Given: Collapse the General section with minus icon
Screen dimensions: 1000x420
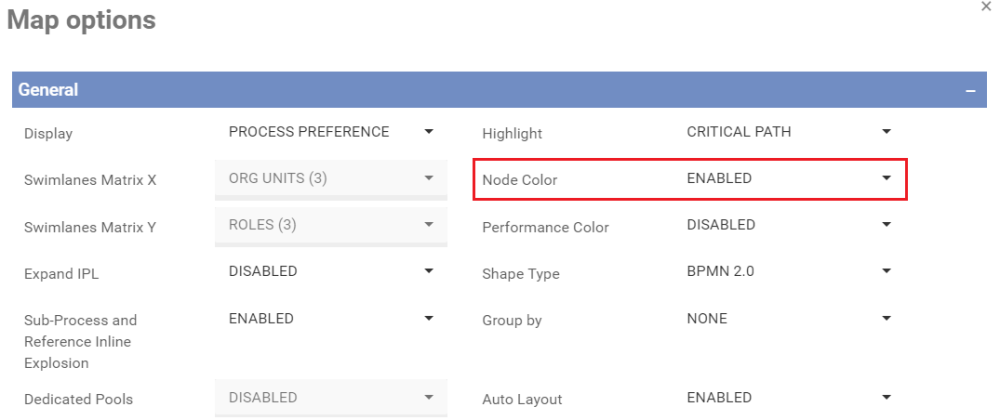Looking at the screenshot, I should click(x=970, y=90).
